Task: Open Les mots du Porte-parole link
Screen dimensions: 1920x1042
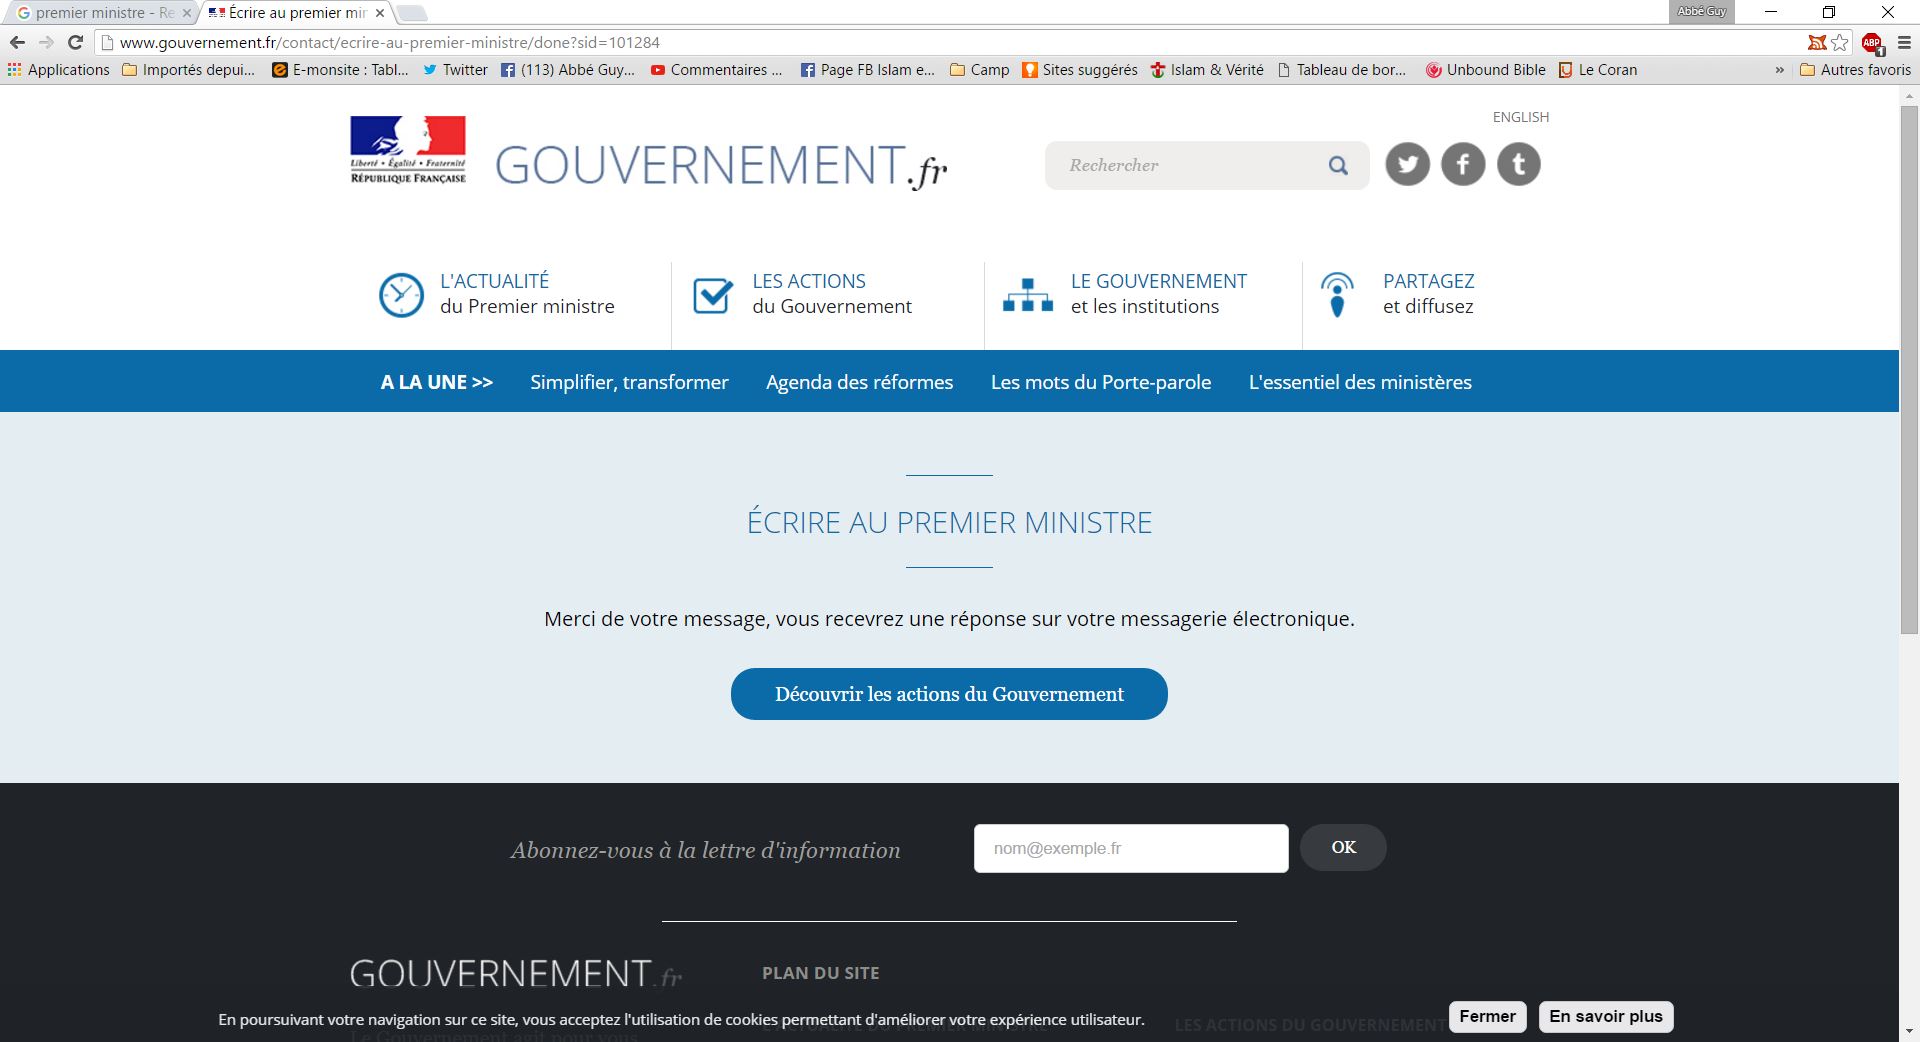Action: point(1101,382)
